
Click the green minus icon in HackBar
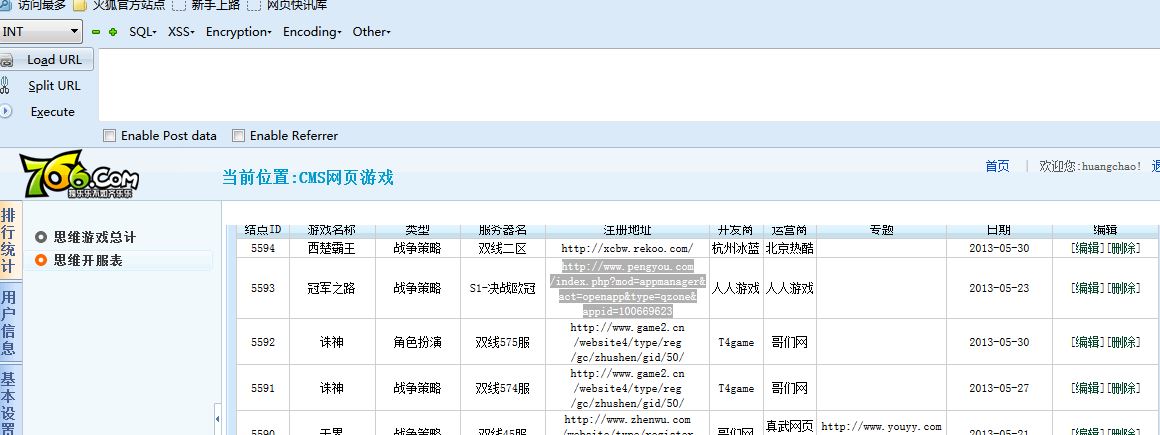tap(95, 32)
